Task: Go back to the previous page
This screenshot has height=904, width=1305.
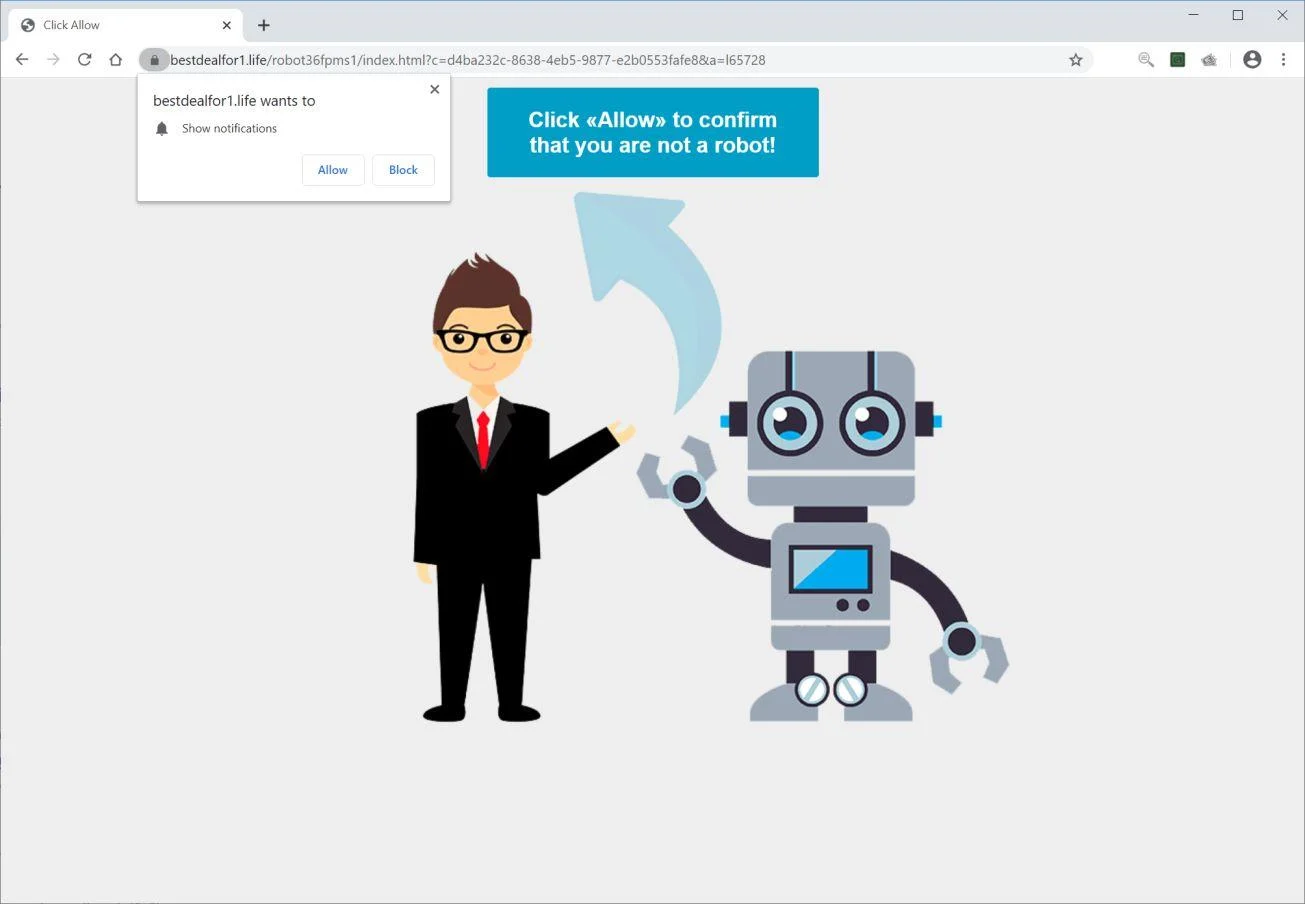Action: click(x=22, y=60)
